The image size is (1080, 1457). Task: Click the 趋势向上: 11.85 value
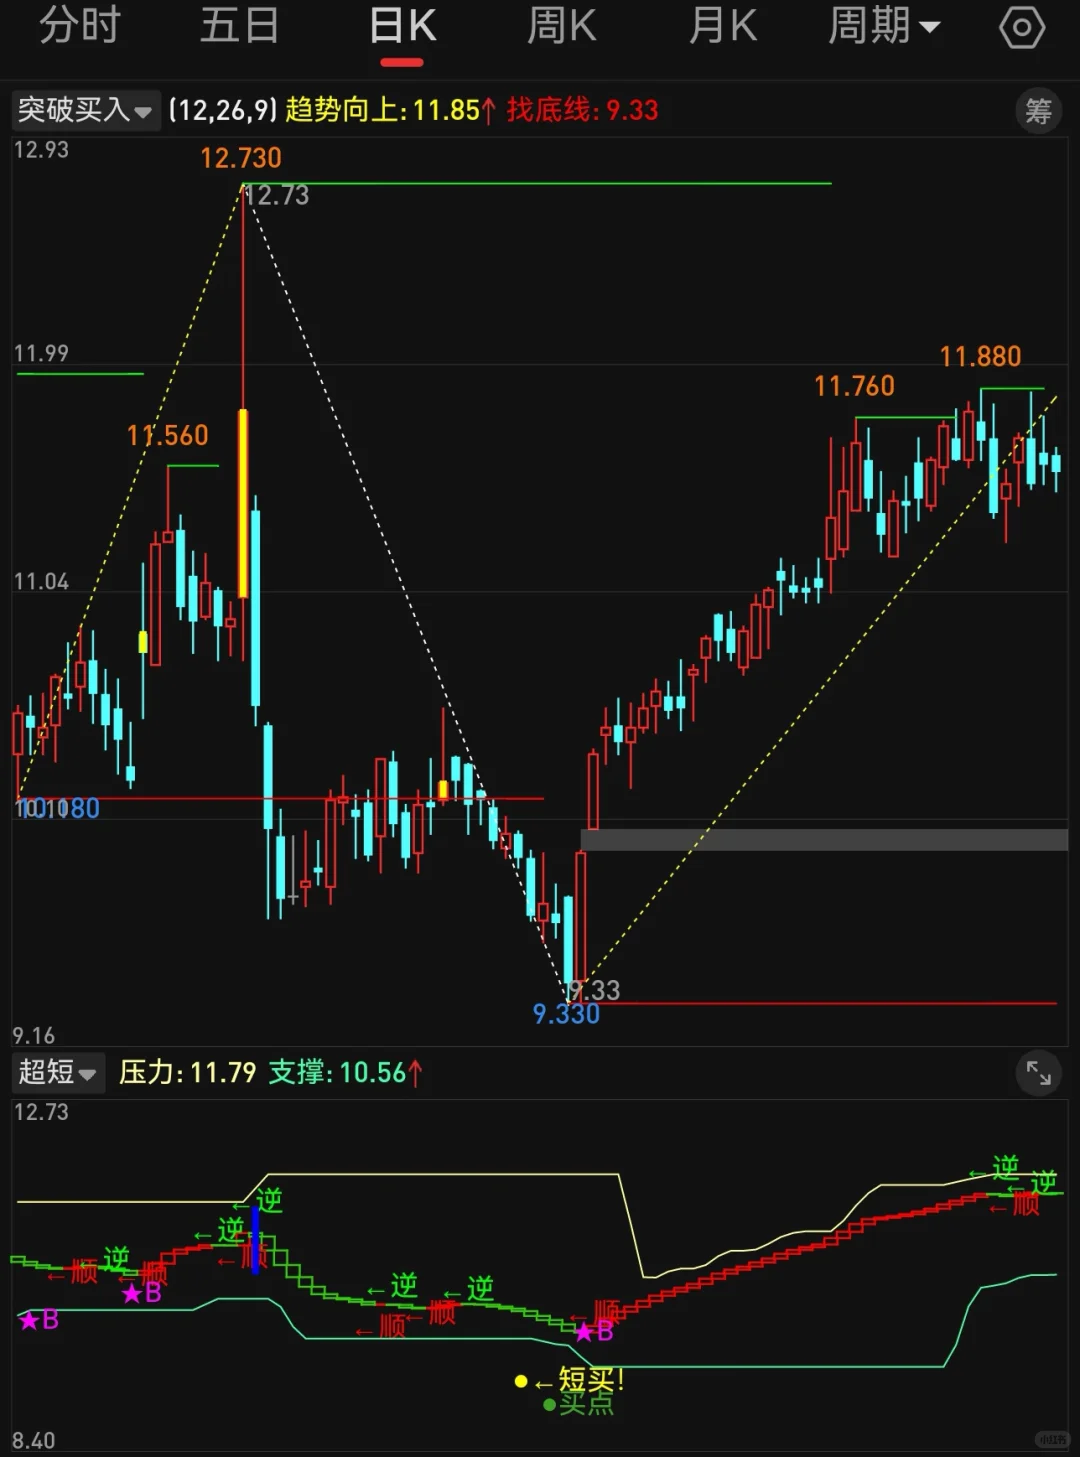pyautogui.click(x=390, y=110)
